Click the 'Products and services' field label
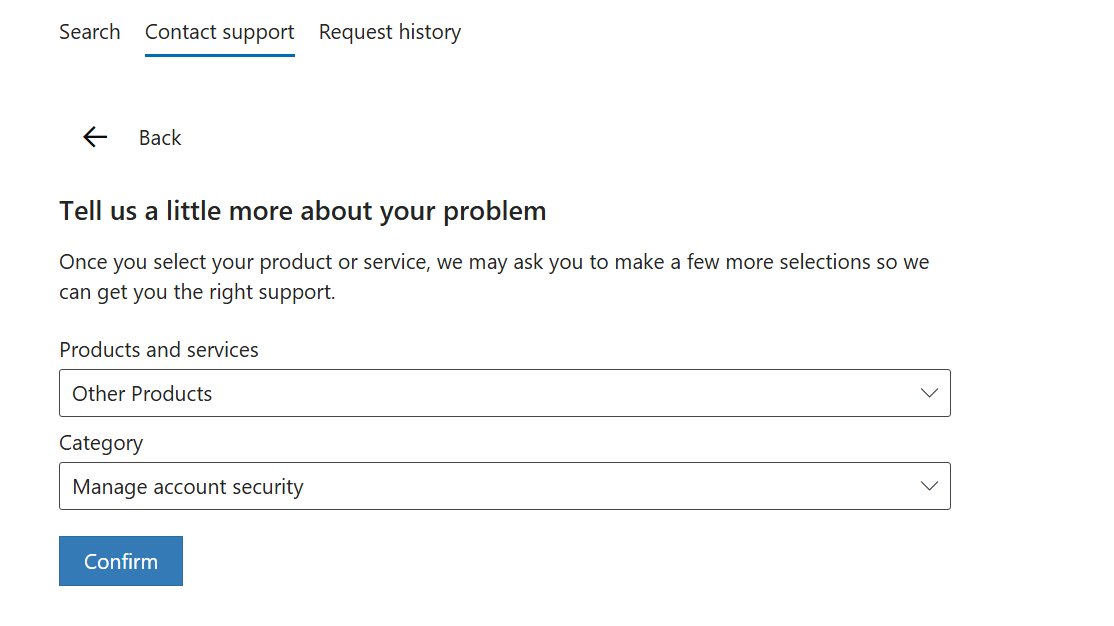This screenshot has width=1114, height=626. point(159,350)
